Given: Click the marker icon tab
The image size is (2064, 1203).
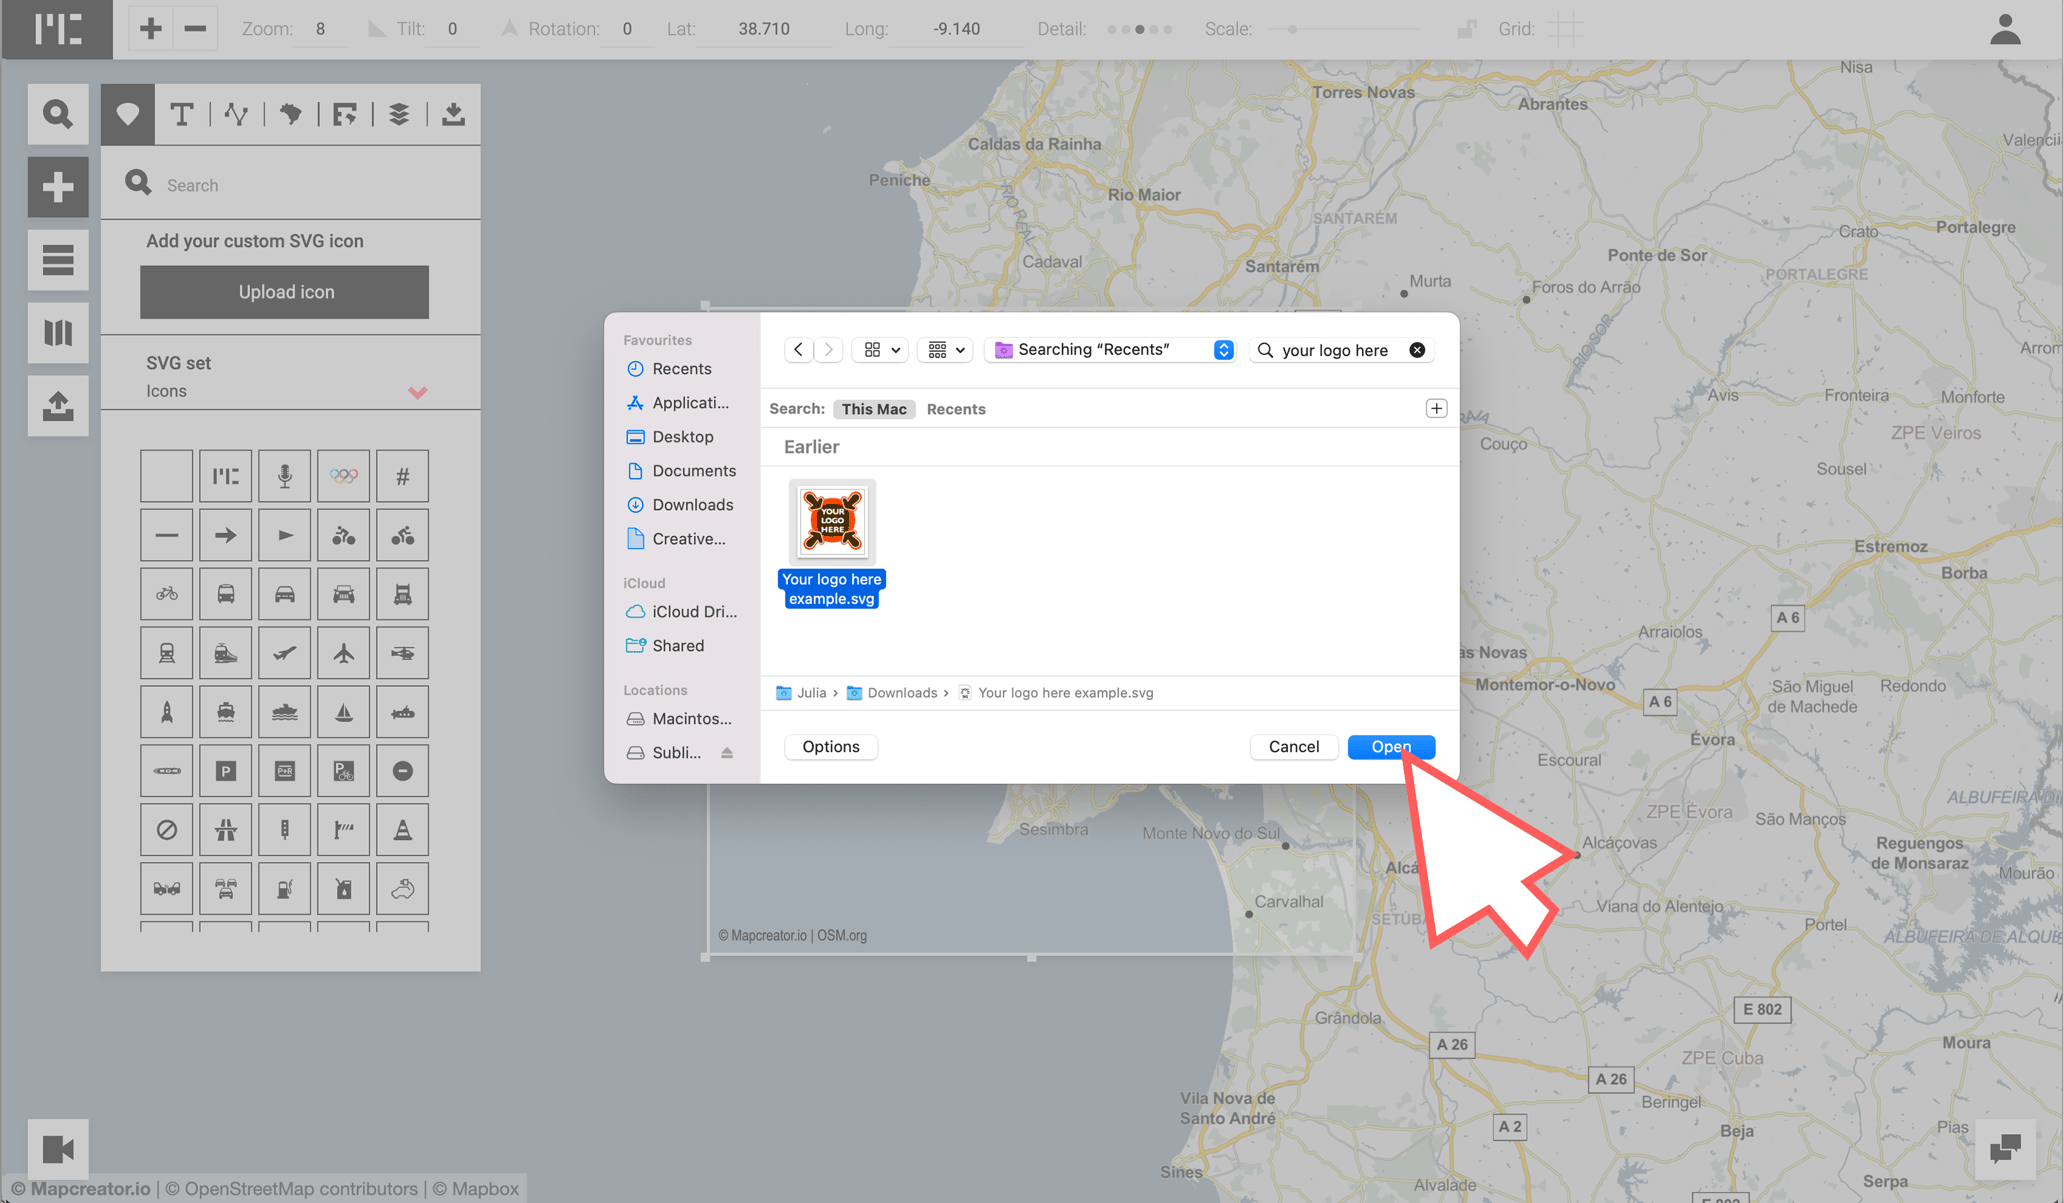Looking at the screenshot, I should (x=127, y=114).
